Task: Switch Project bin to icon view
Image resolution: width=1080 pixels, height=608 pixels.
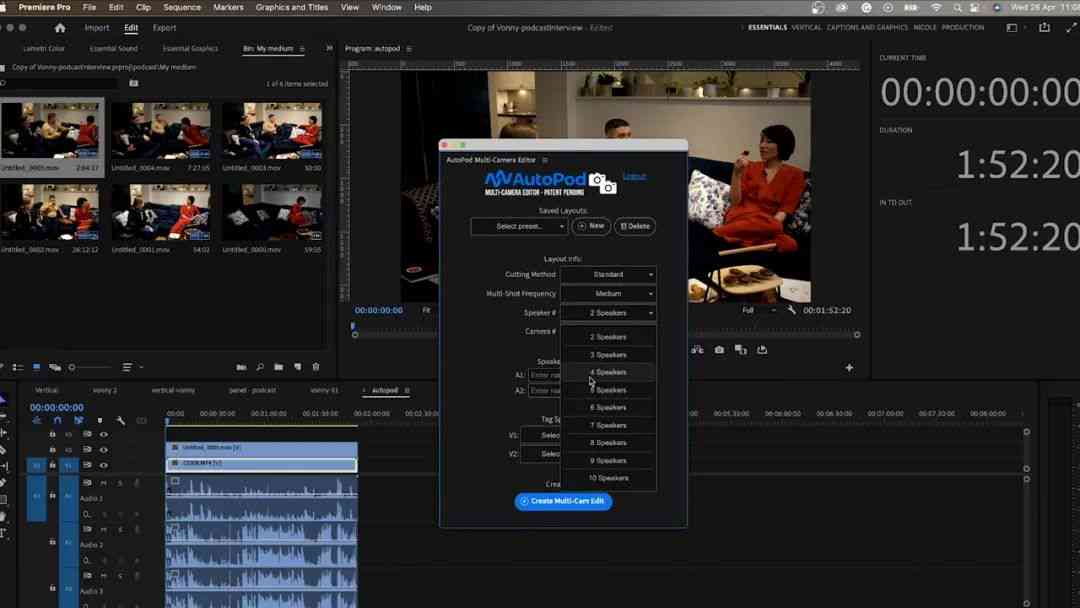Action: tap(37, 367)
